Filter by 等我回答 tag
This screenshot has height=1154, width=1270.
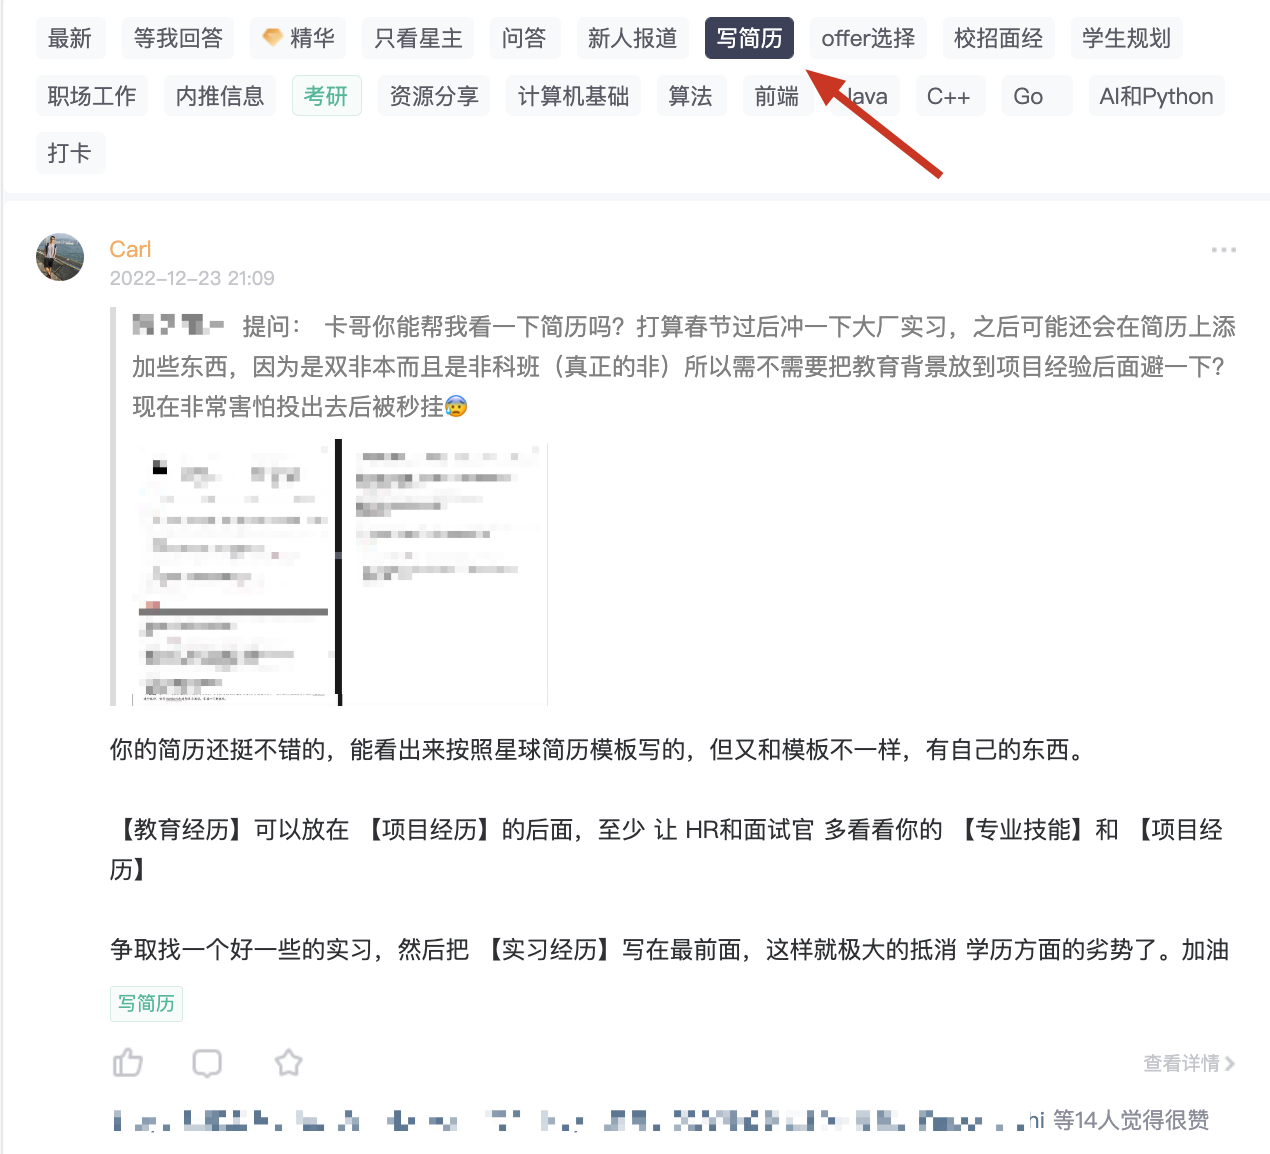(178, 38)
